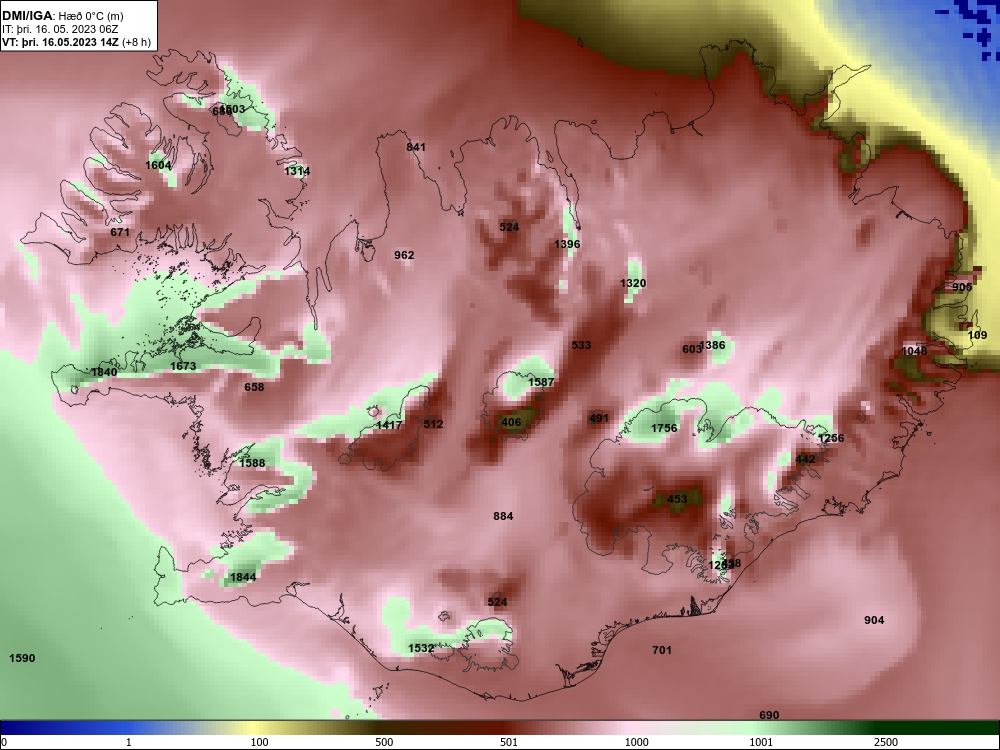Click the map value 841
This screenshot has width=1000, height=750.
click(416, 147)
